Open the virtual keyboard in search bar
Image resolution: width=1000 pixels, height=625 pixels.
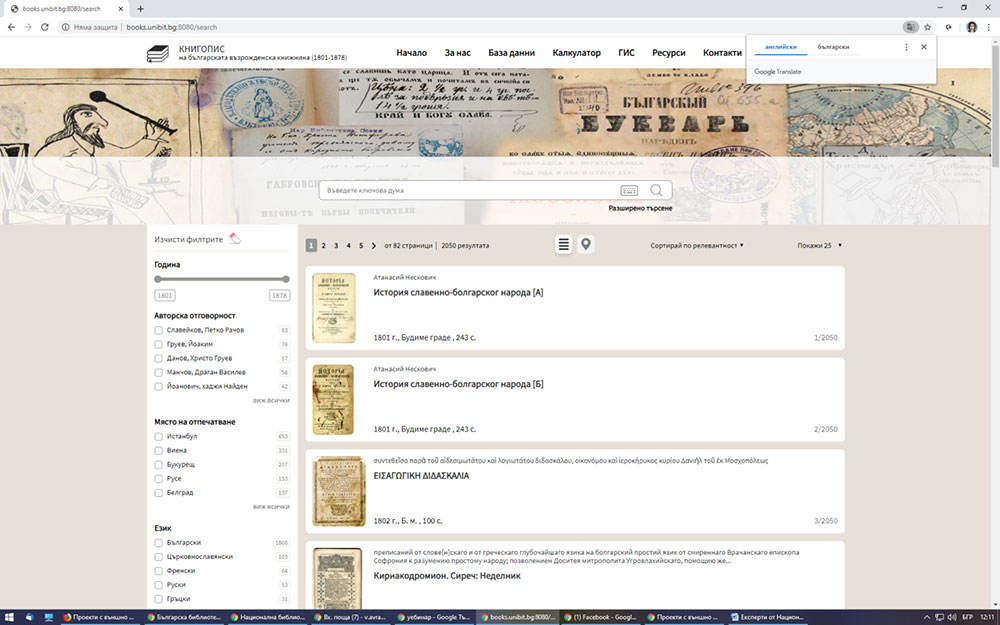click(x=629, y=190)
